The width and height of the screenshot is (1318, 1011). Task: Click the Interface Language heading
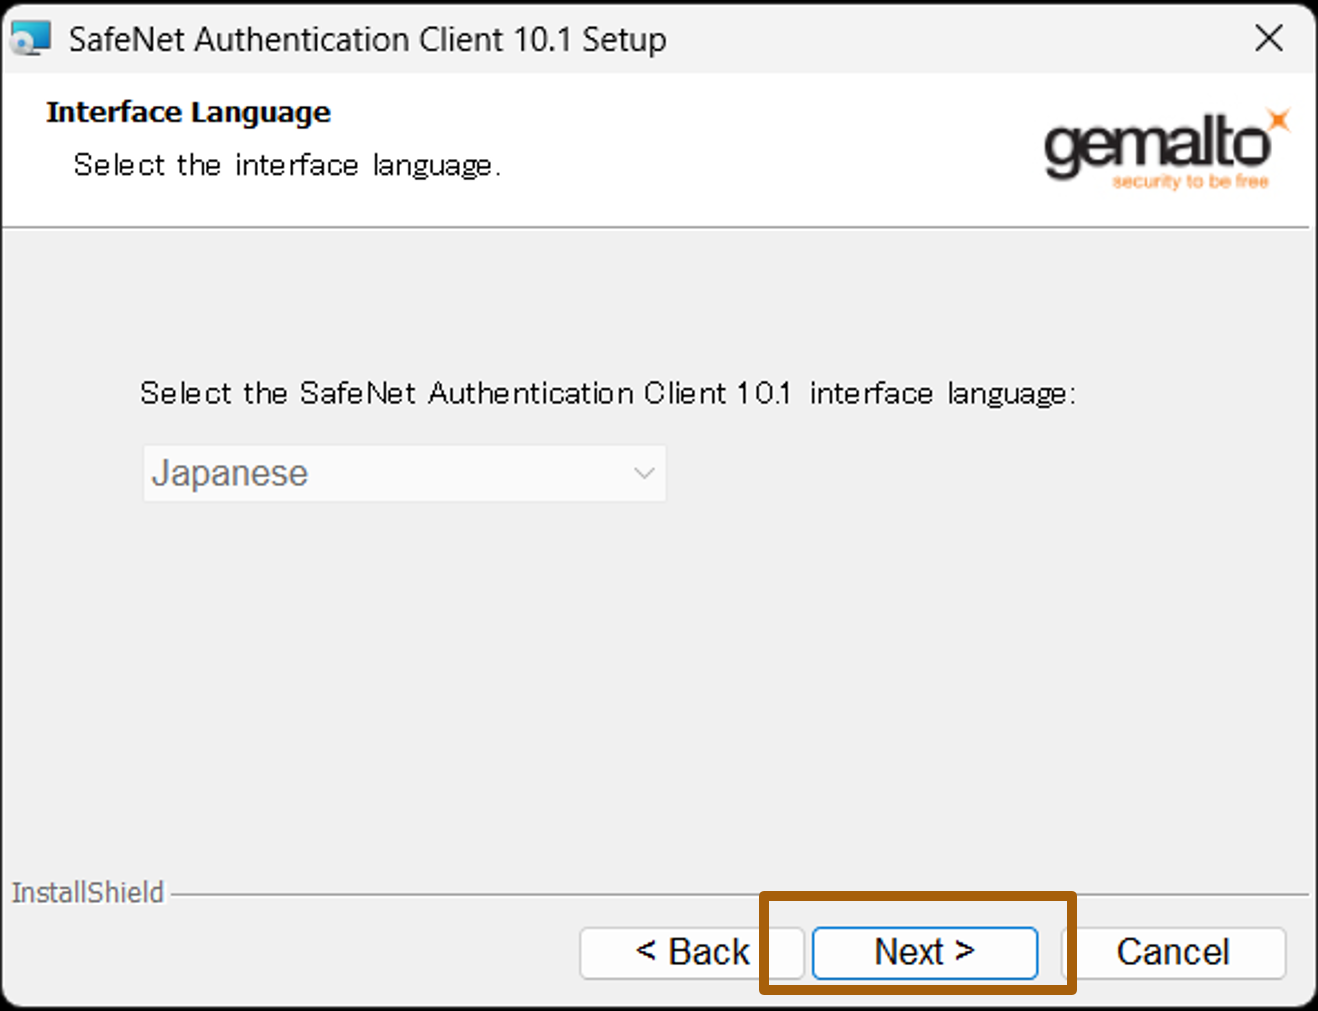pyautogui.click(x=188, y=112)
